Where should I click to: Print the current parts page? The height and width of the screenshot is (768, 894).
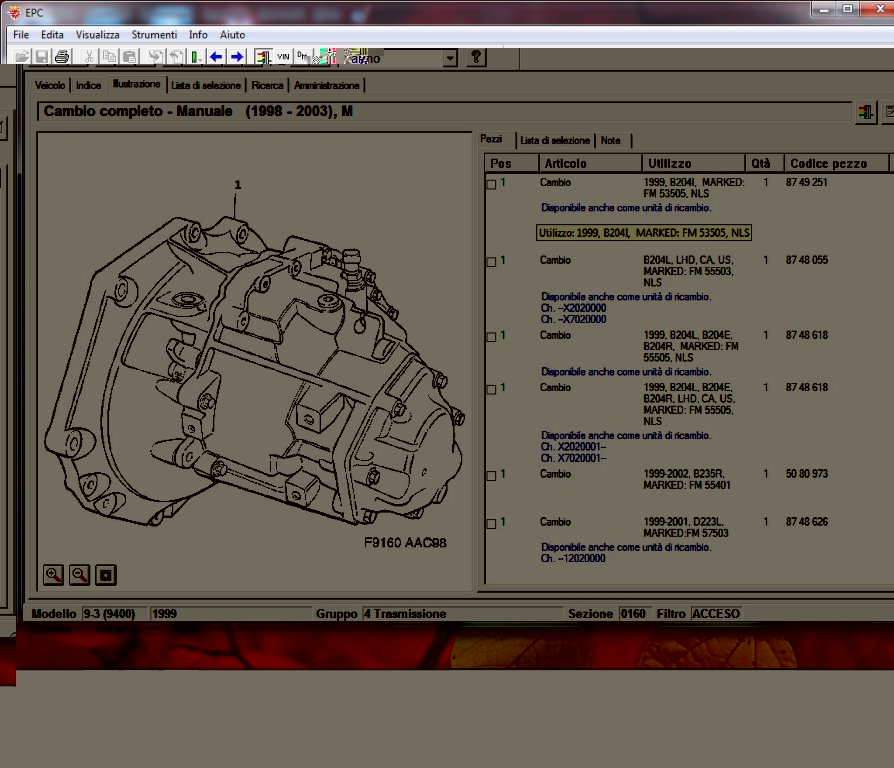coord(62,56)
